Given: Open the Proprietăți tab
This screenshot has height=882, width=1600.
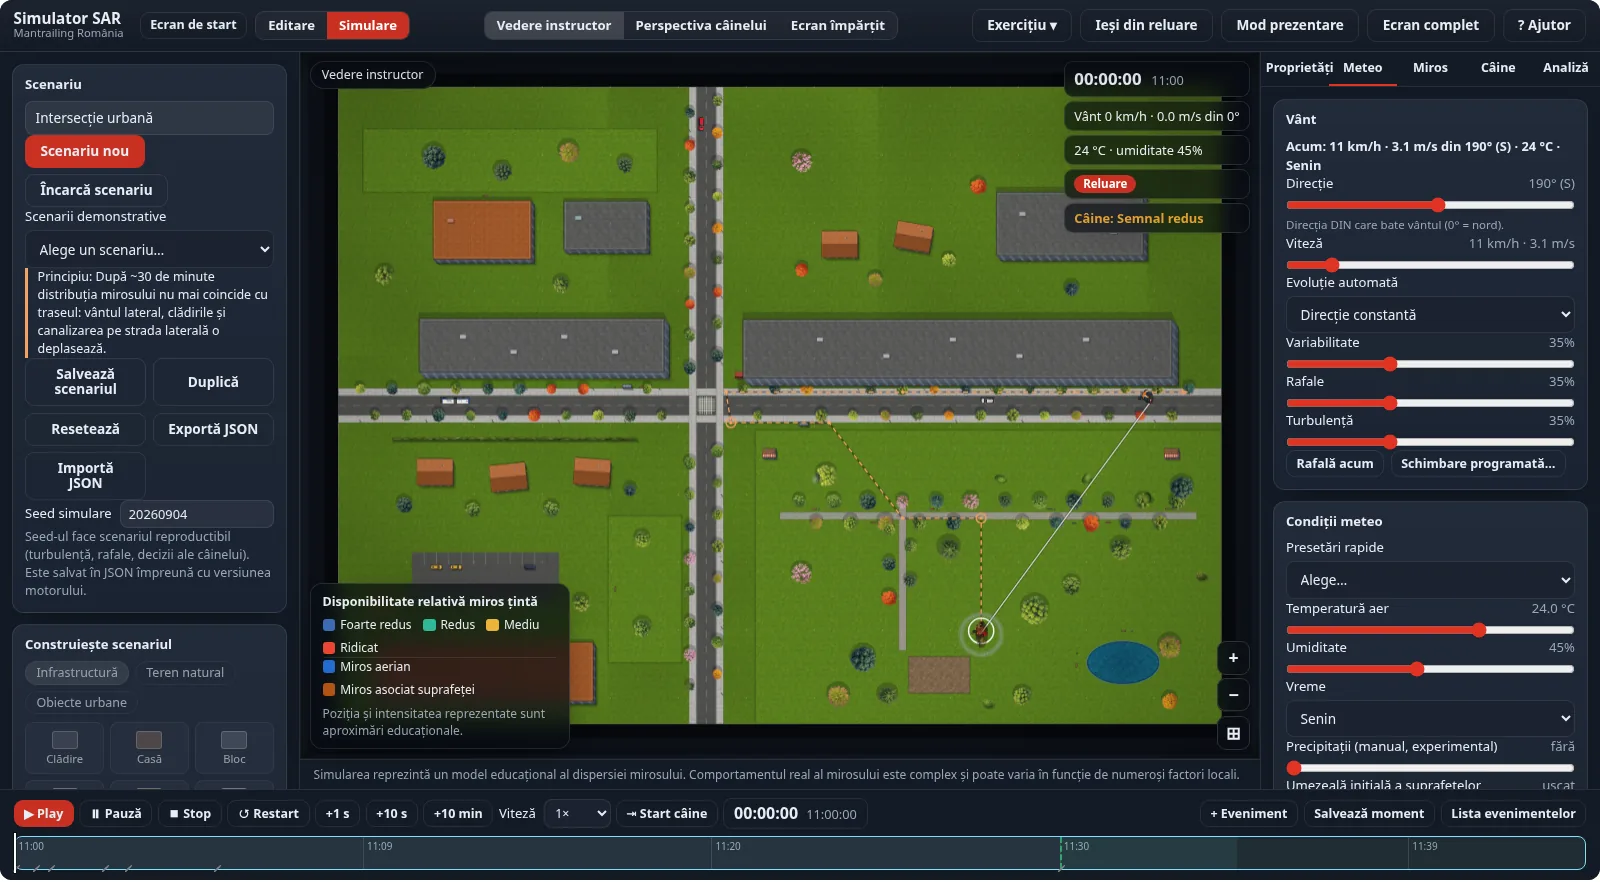Looking at the screenshot, I should [1299, 68].
